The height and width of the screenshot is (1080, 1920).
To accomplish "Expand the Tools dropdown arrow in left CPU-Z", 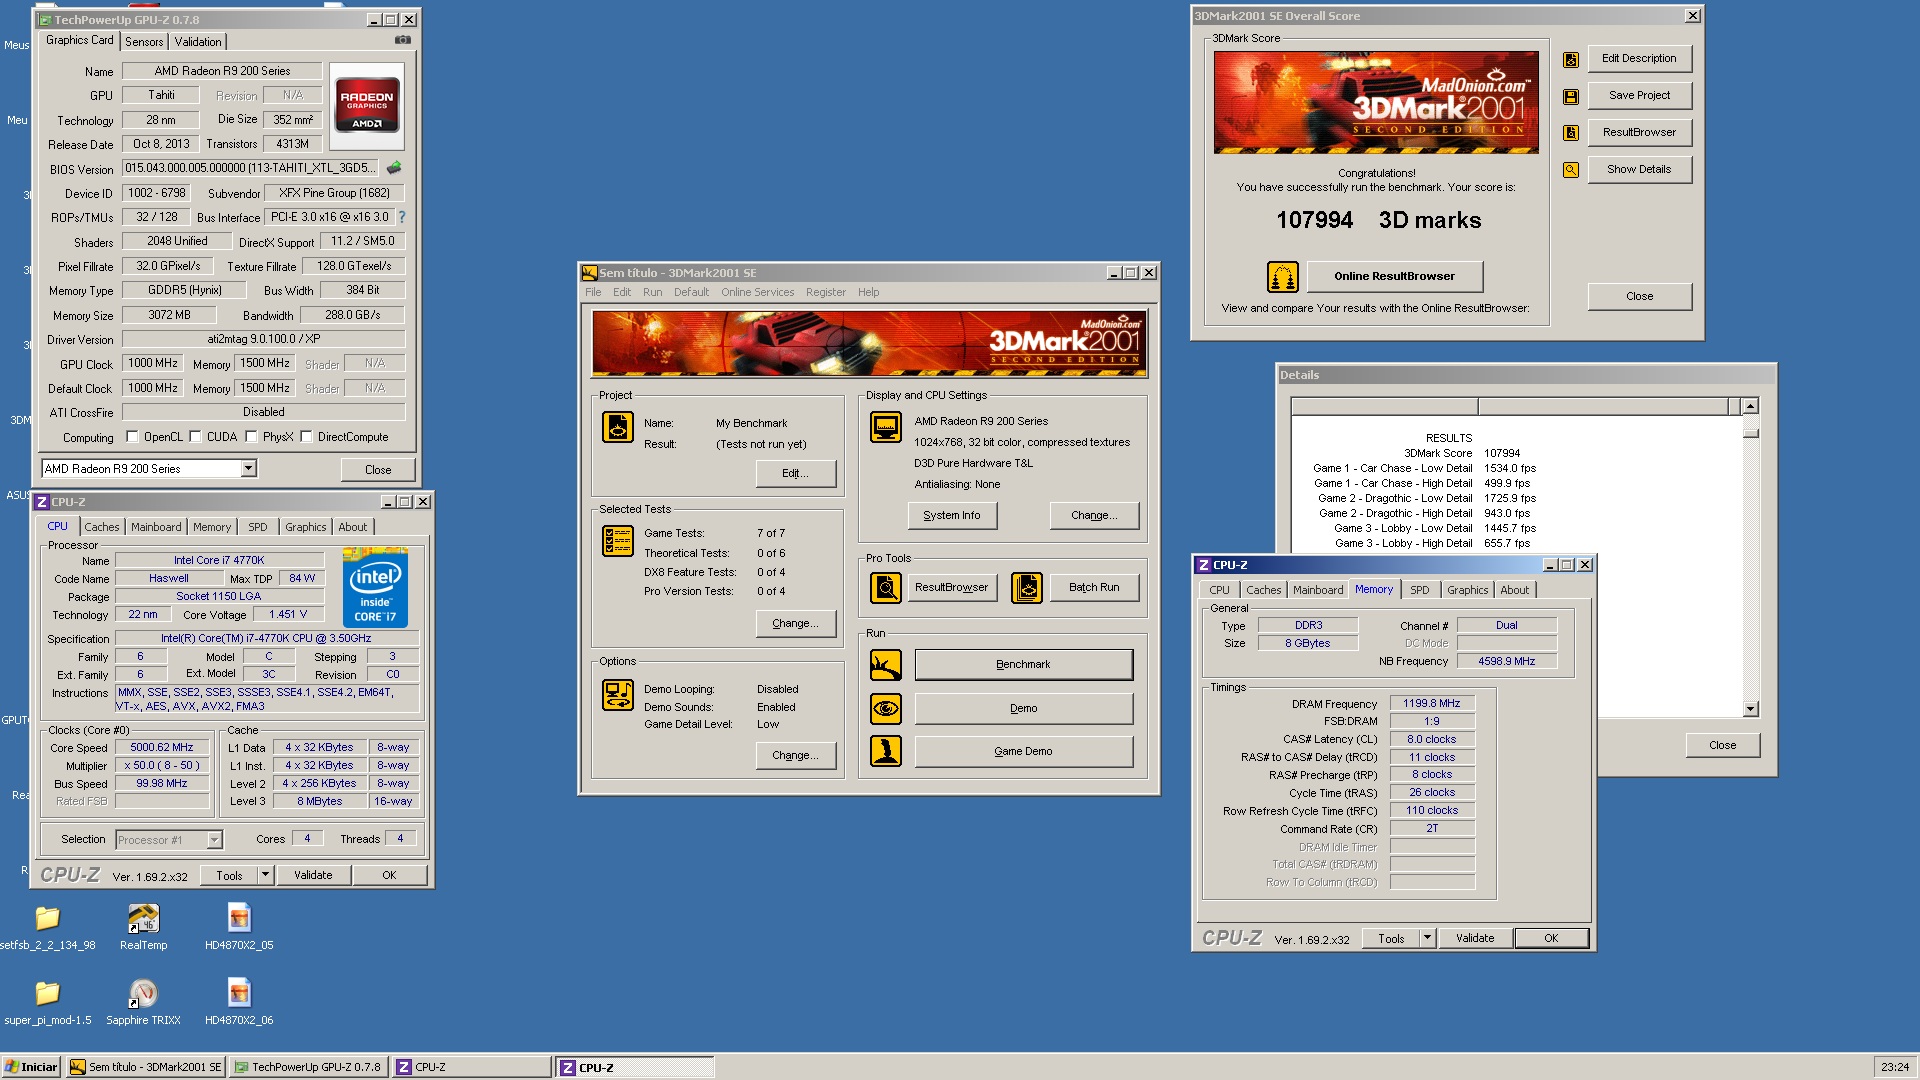I will click(265, 875).
